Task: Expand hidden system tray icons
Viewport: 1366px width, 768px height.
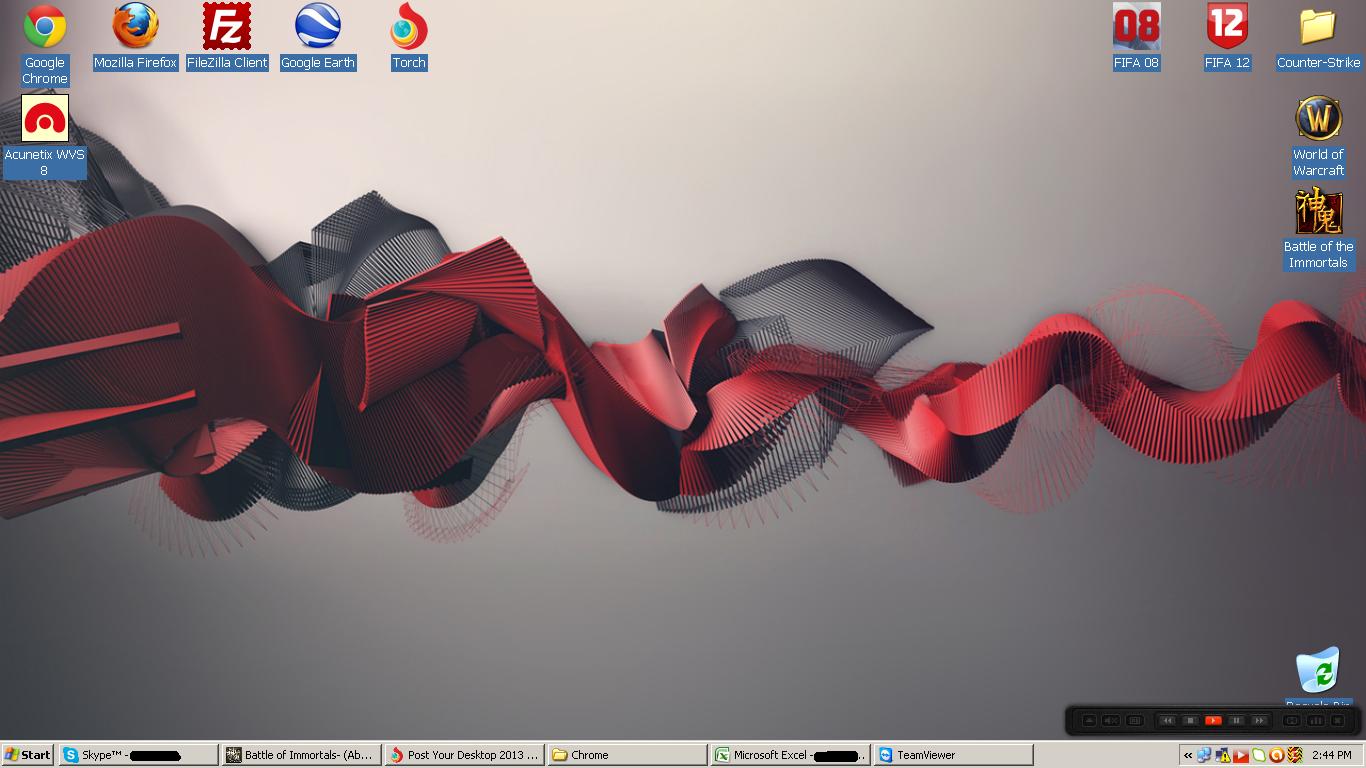Action: tap(1188, 755)
